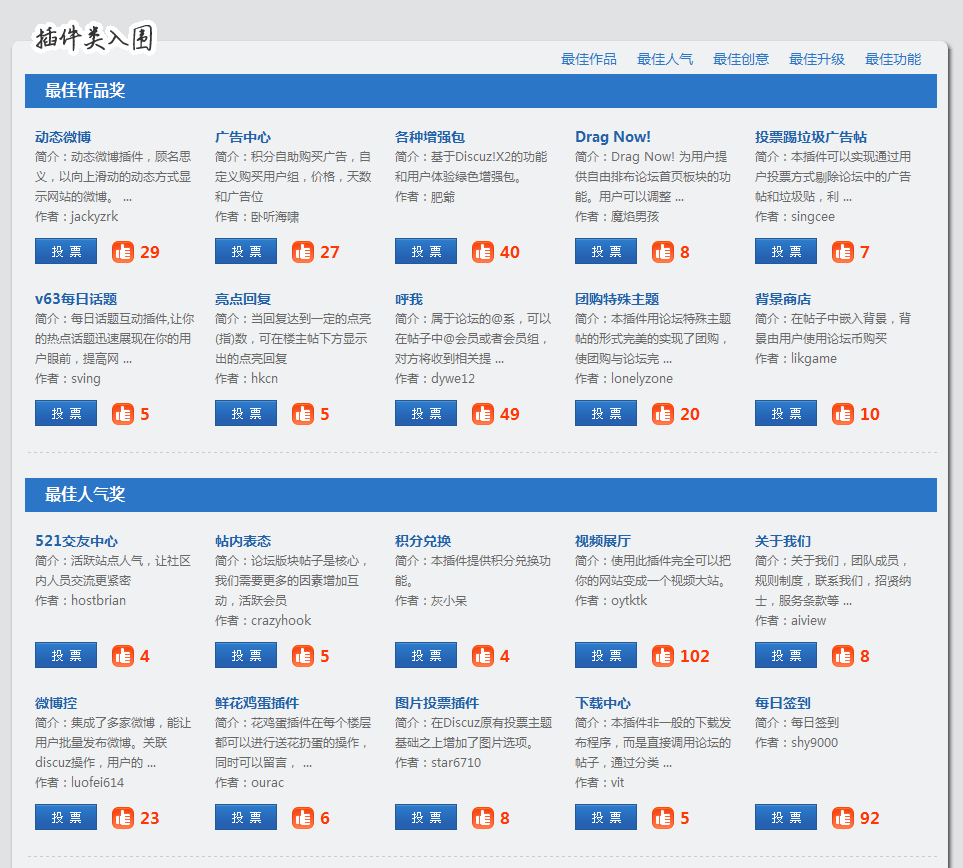The image size is (963, 868).
Task: Open the 动态微博 plugin title link
Action: (x=63, y=137)
